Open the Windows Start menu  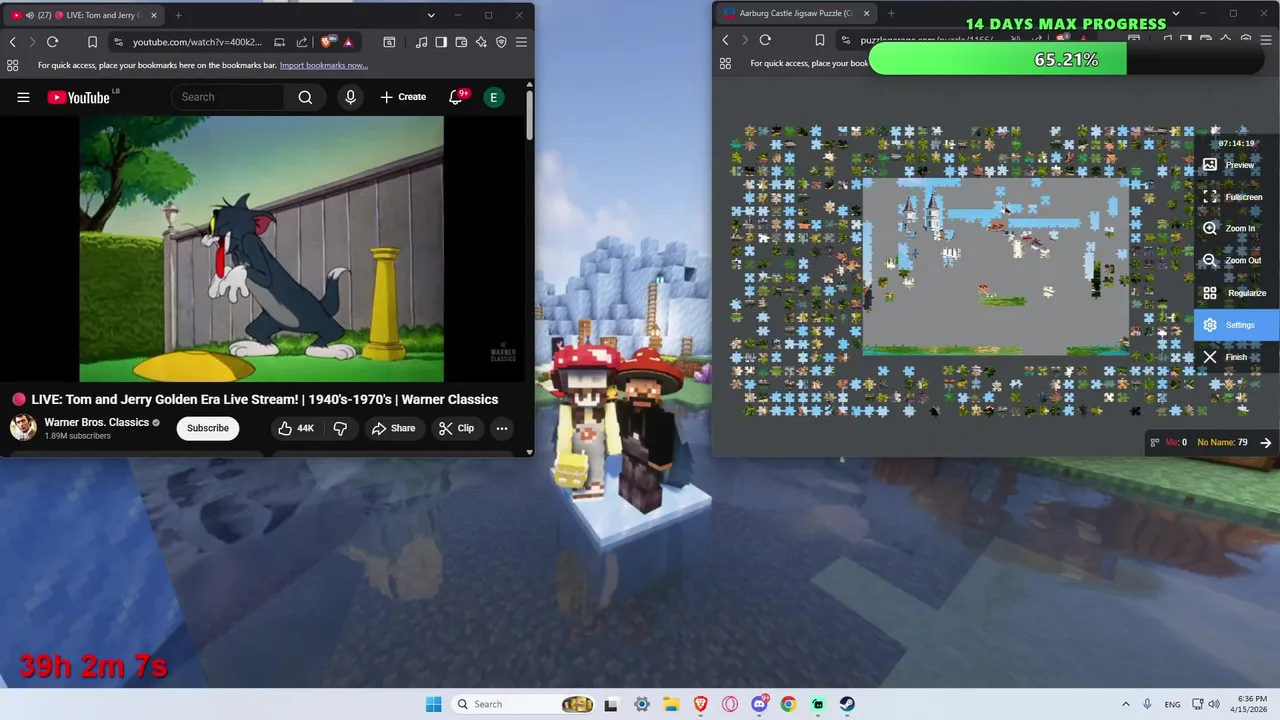[433, 704]
